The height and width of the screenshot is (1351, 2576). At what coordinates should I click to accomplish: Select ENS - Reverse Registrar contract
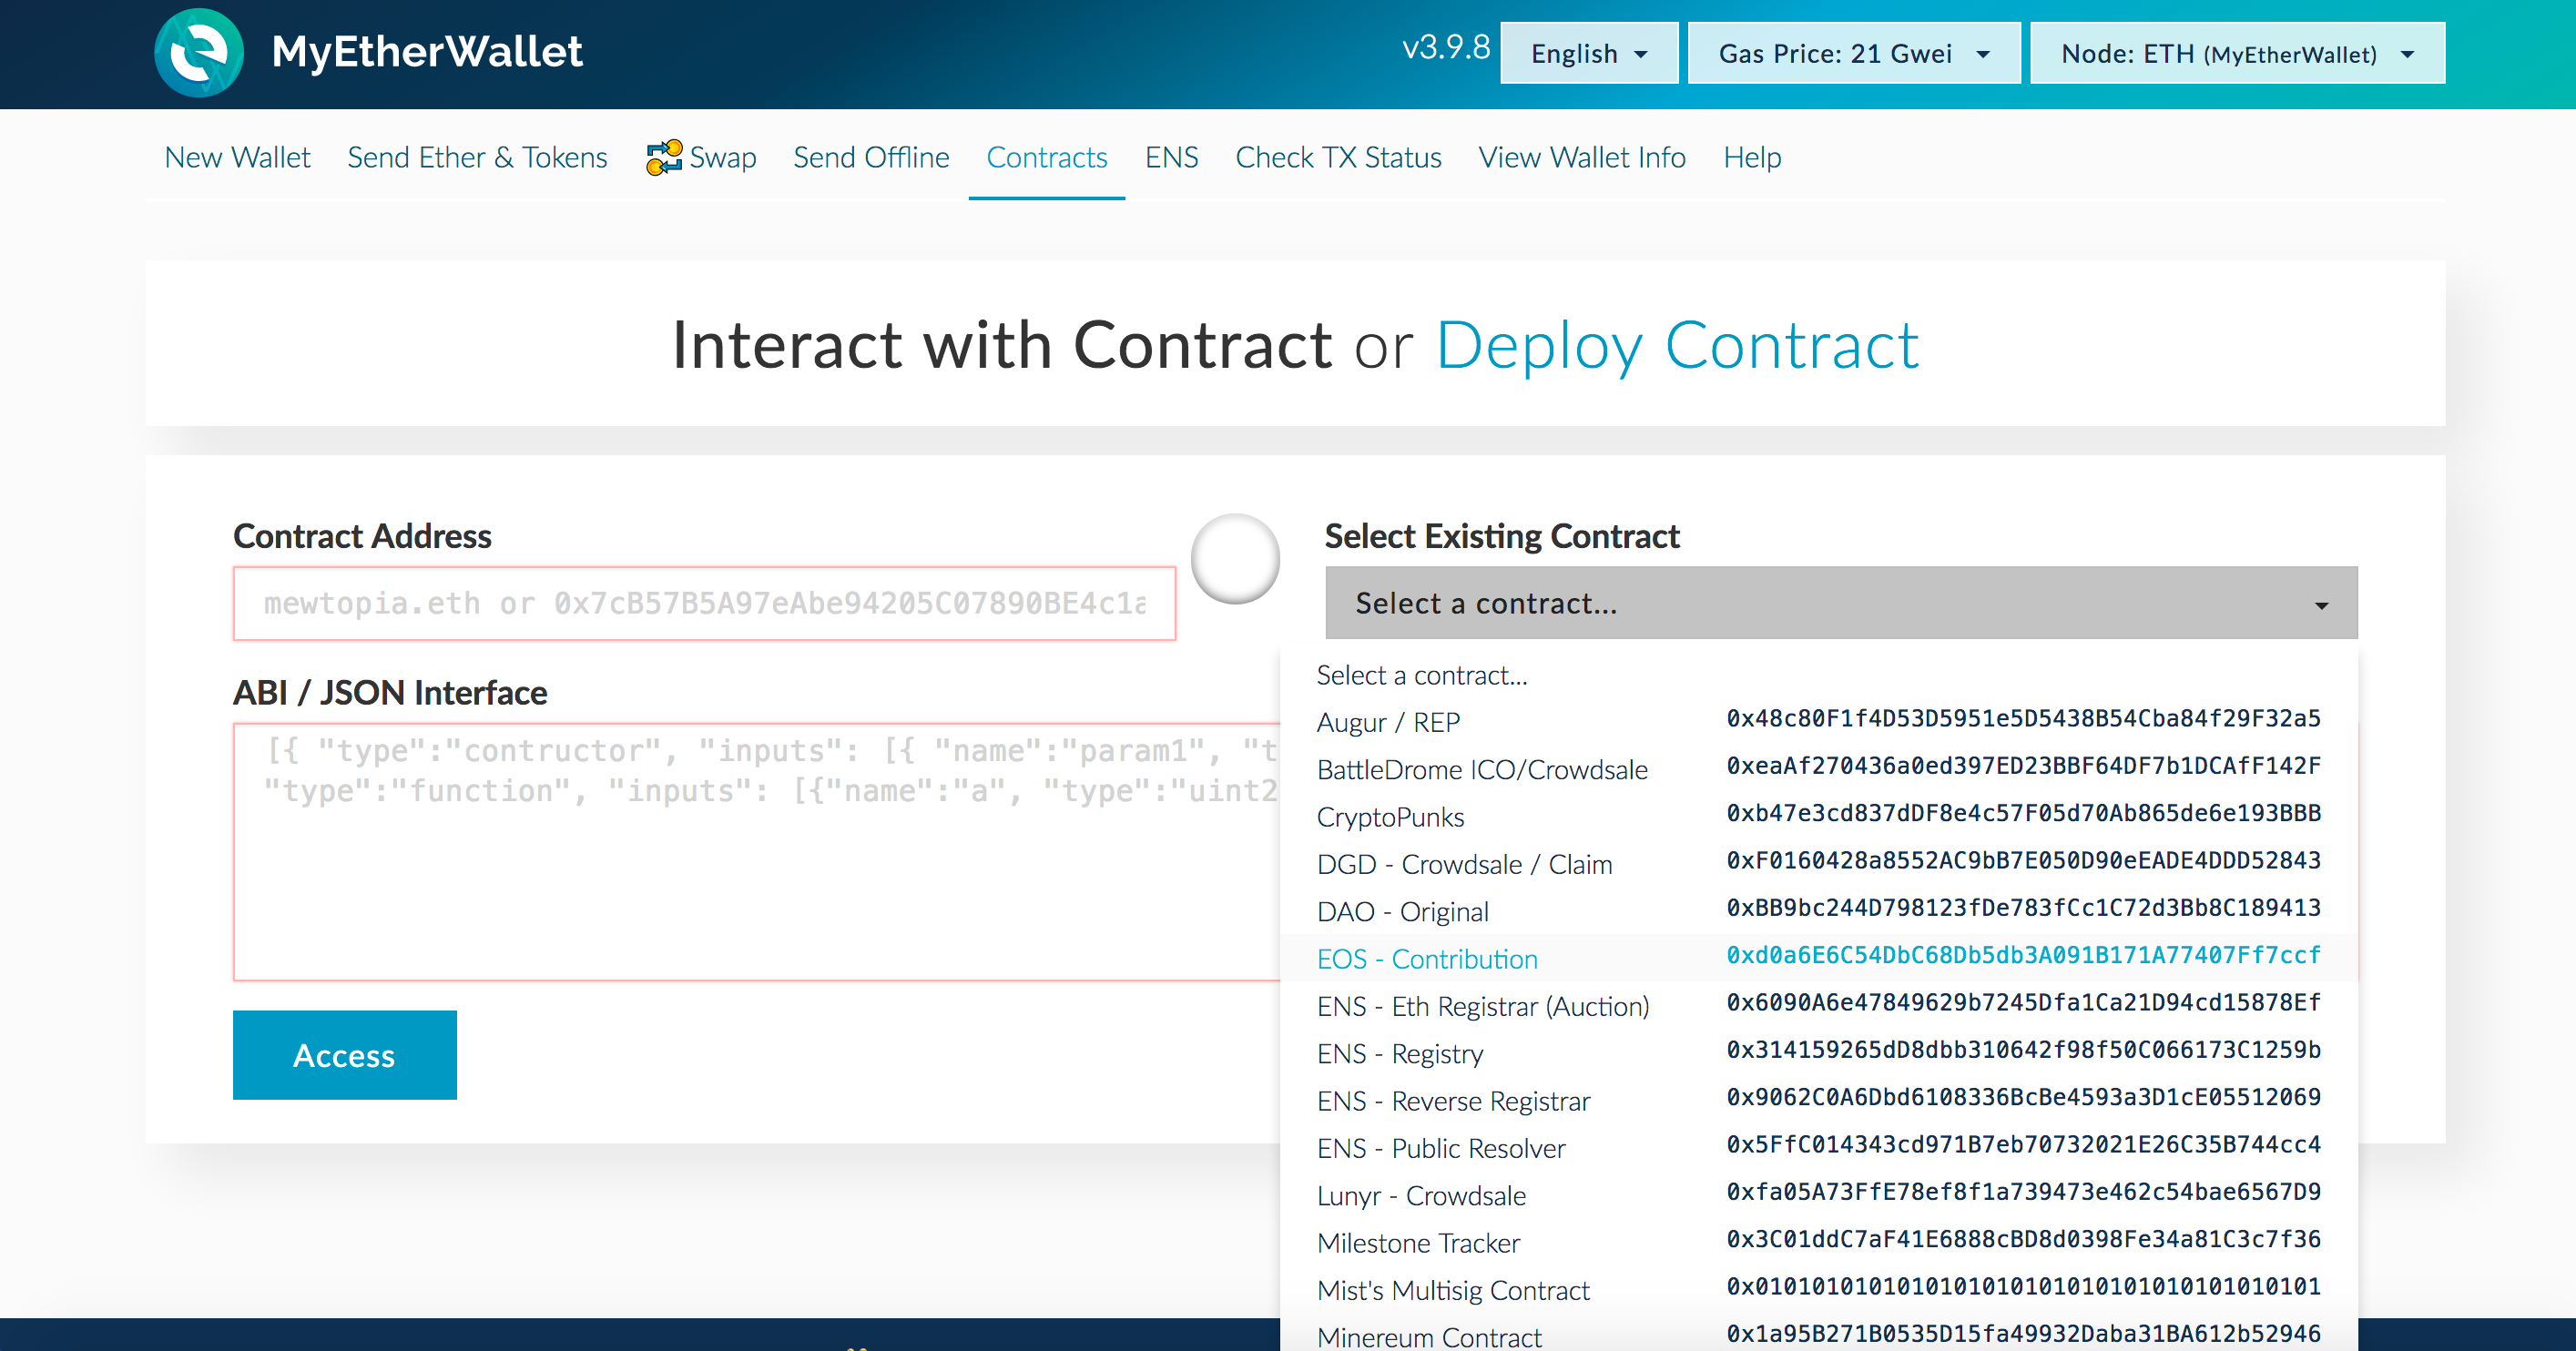coord(1819,1100)
